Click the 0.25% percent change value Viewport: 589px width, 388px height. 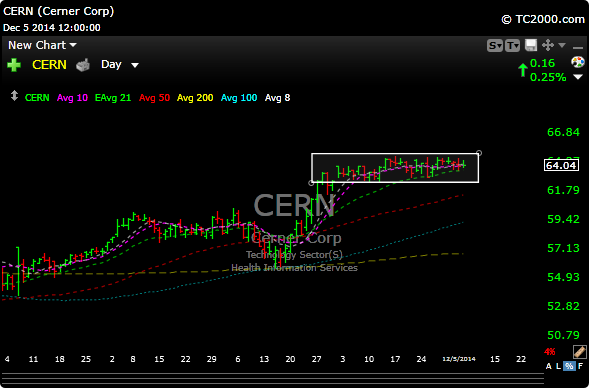(548, 77)
